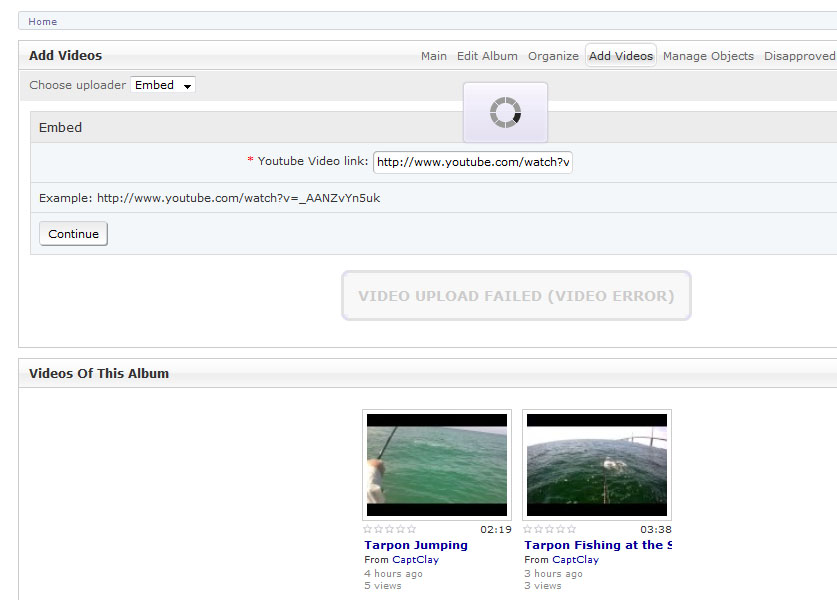Click the '3 hours ago' text
The width and height of the screenshot is (837, 600).
tap(553, 573)
